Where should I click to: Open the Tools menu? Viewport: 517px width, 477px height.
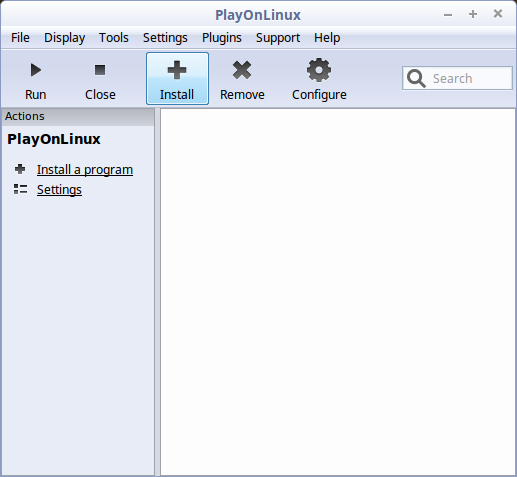[114, 38]
